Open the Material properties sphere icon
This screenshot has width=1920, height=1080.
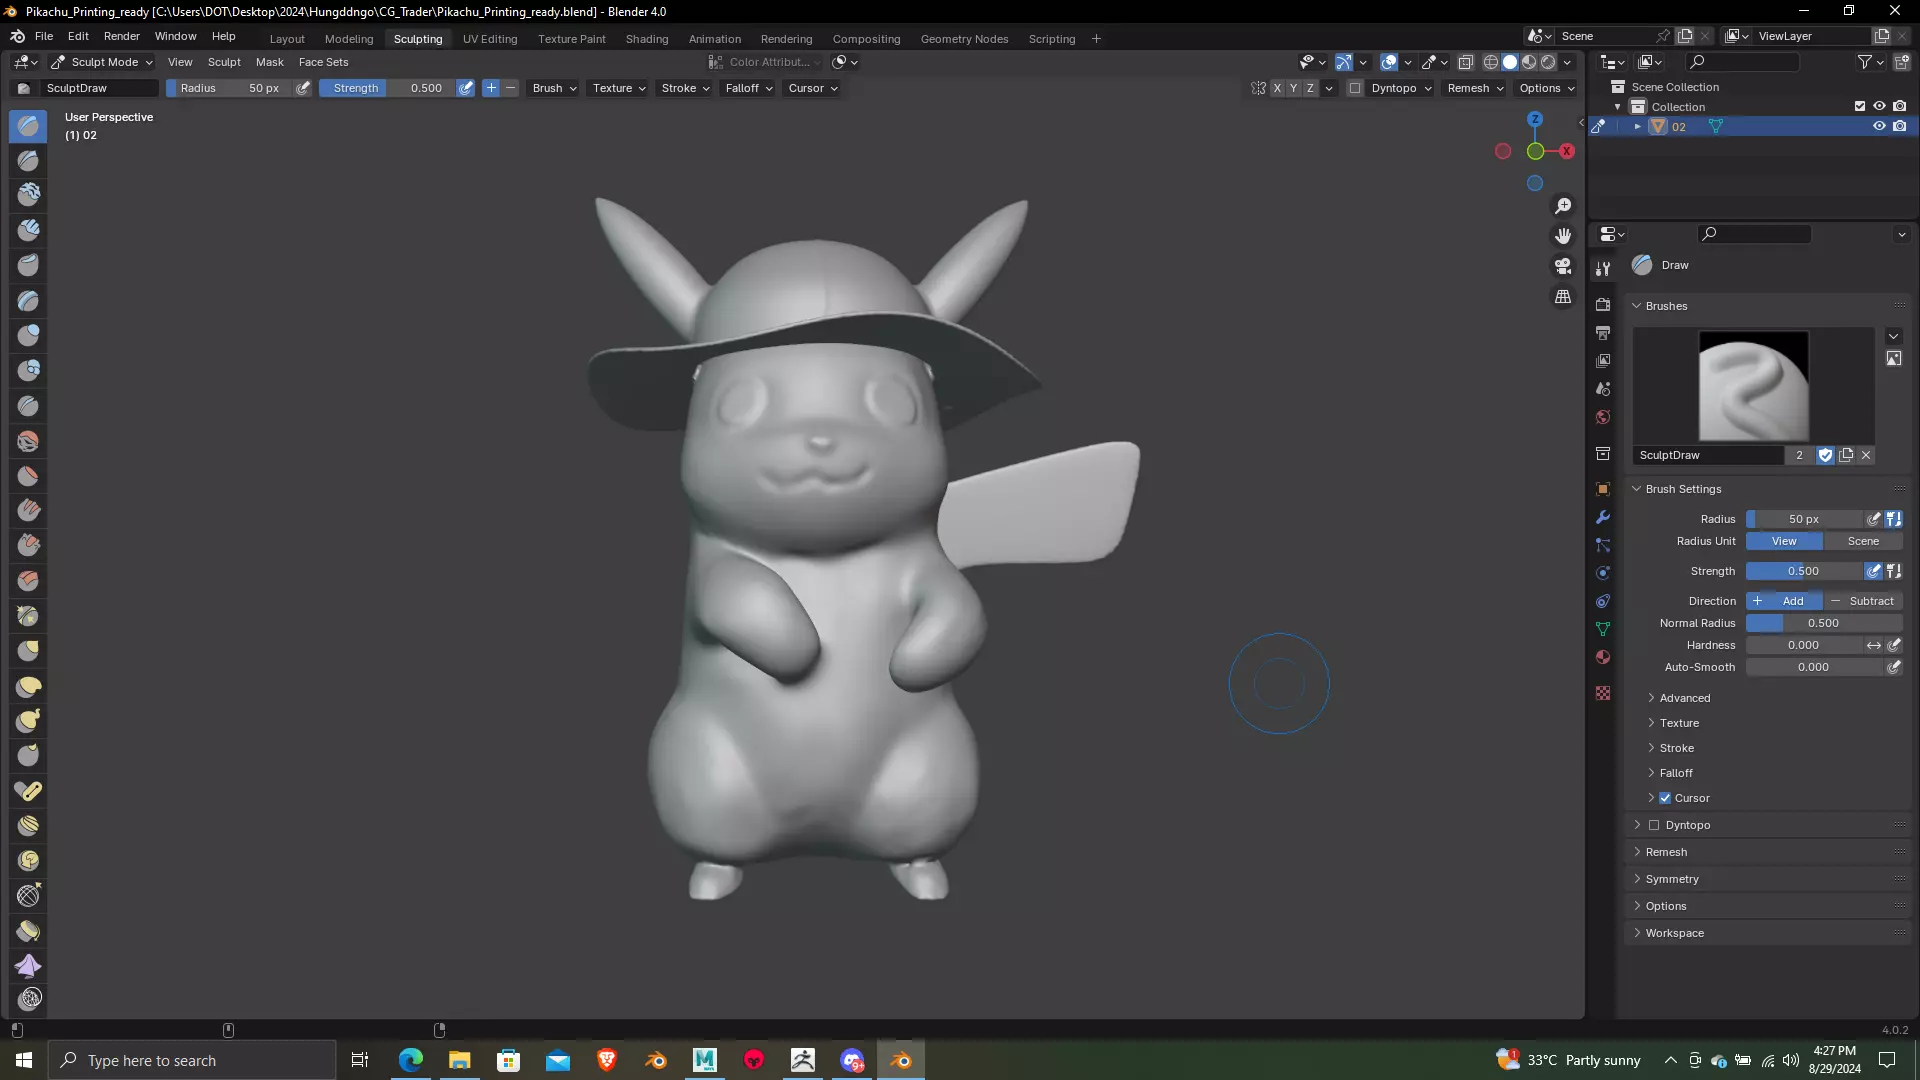click(1603, 657)
